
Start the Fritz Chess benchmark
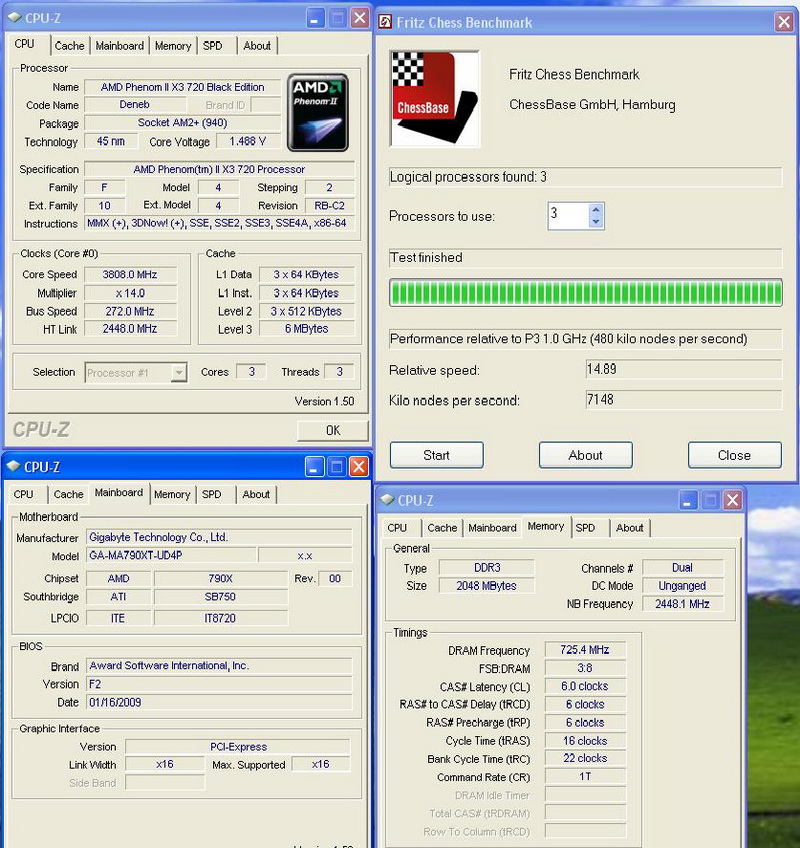pyautogui.click(x=437, y=455)
